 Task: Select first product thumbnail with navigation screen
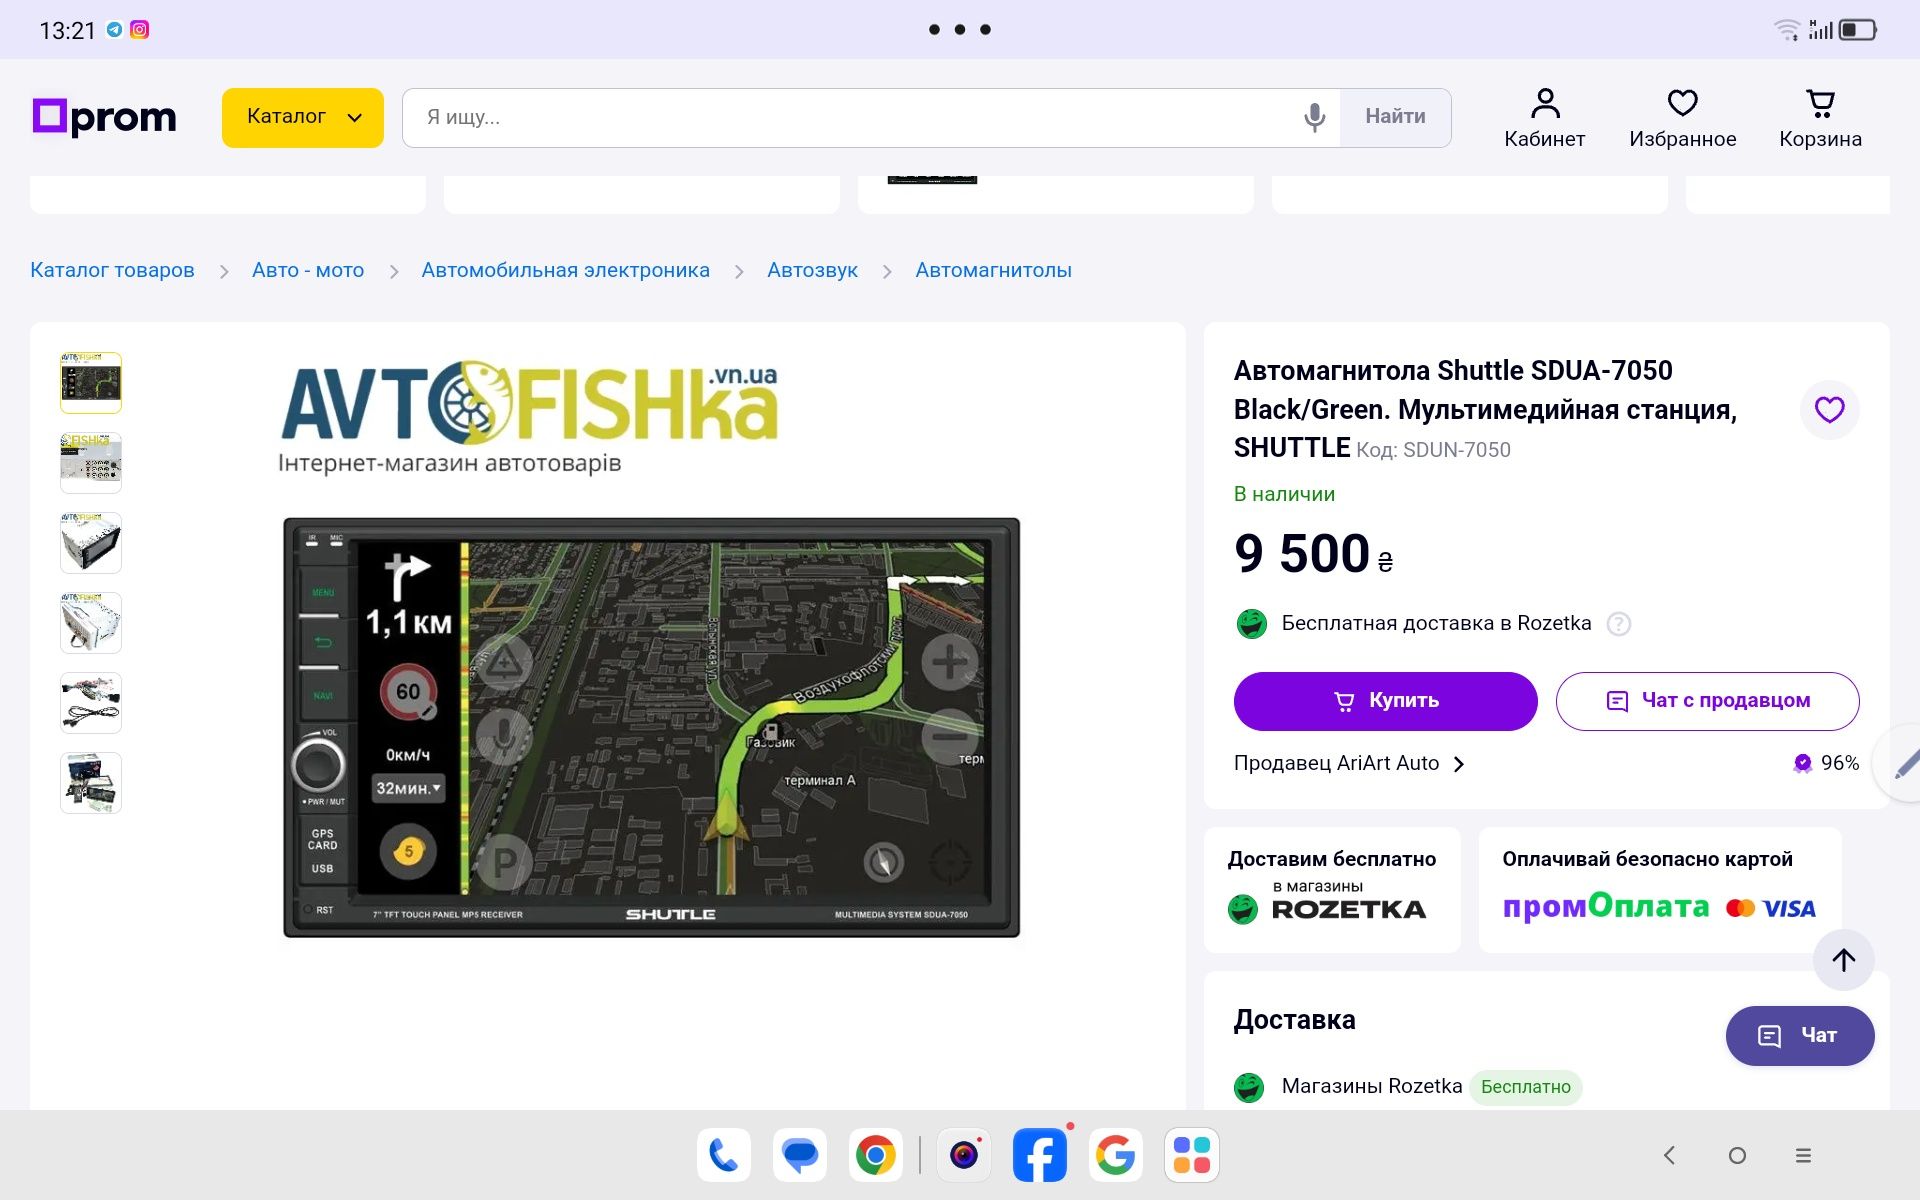coord(91,383)
